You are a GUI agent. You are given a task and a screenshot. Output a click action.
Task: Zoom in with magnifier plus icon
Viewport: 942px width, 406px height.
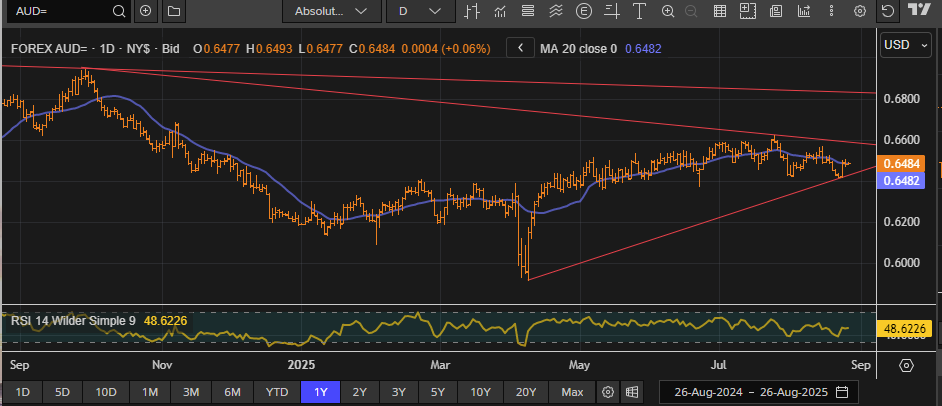667,11
